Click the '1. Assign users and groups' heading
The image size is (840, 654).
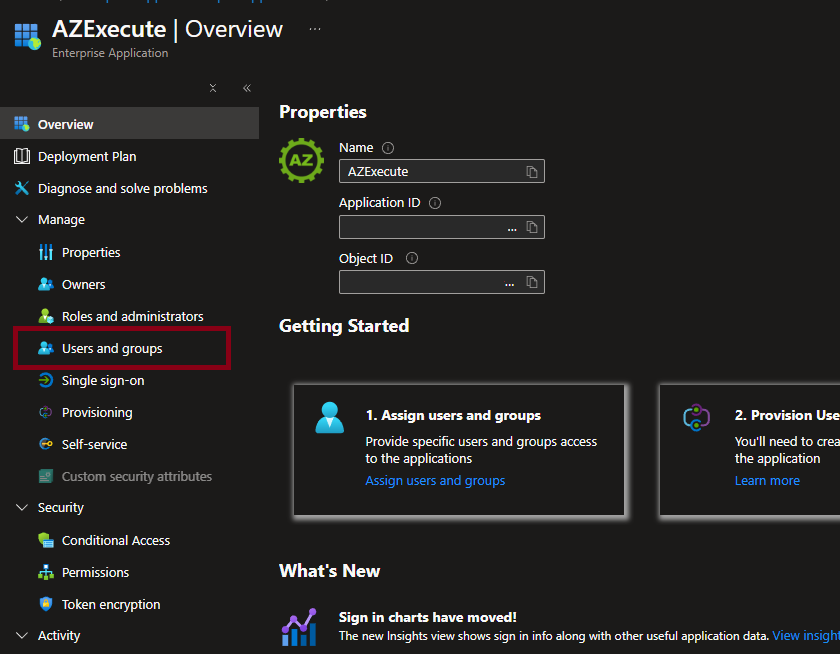pos(453,416)
